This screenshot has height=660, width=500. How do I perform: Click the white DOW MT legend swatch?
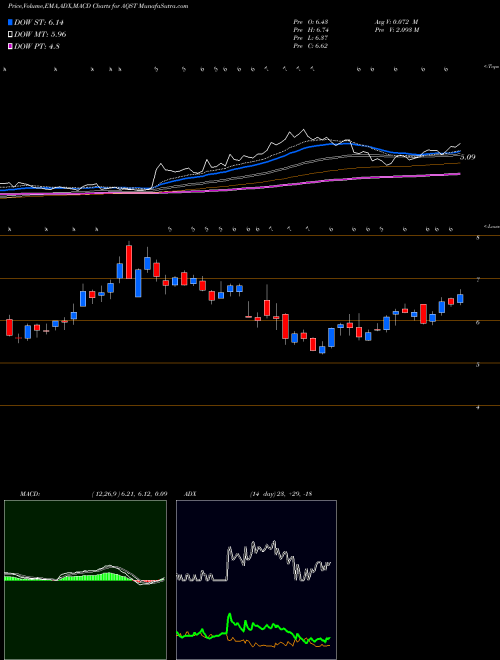tap(10, 34)
